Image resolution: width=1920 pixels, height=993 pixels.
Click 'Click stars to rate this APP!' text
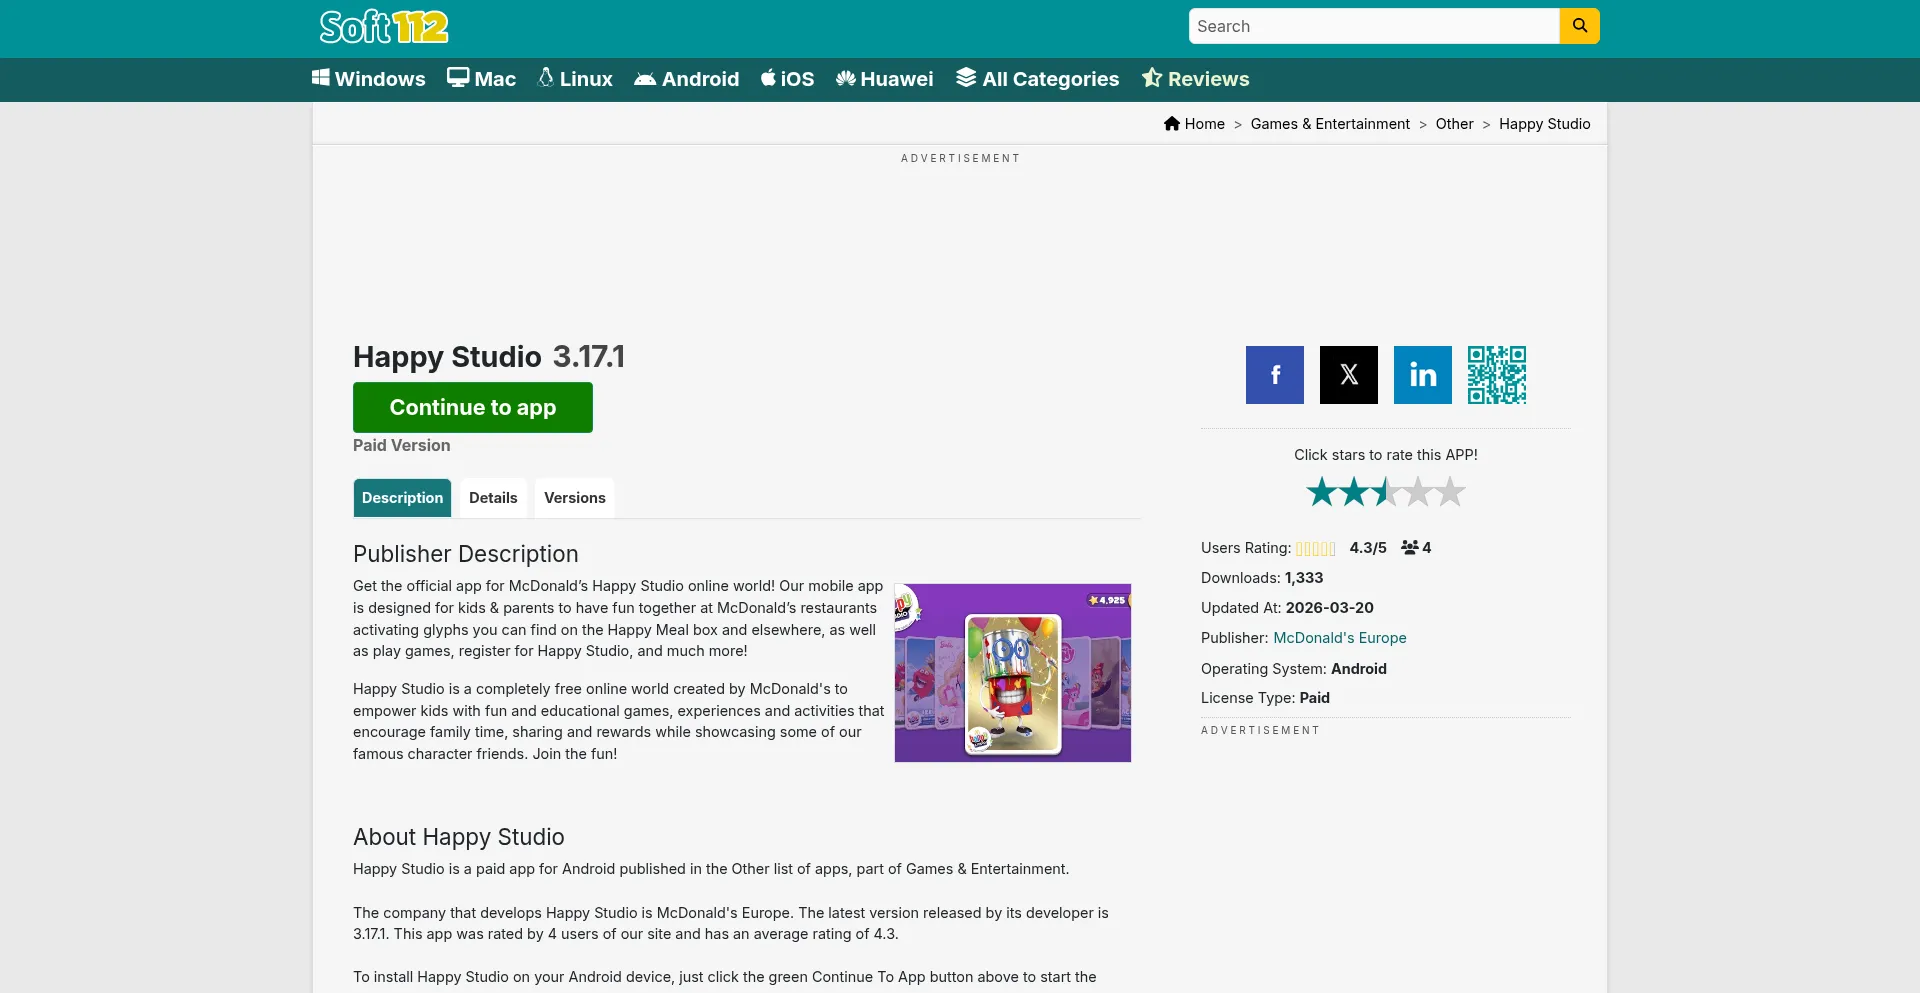[1386, 455]
